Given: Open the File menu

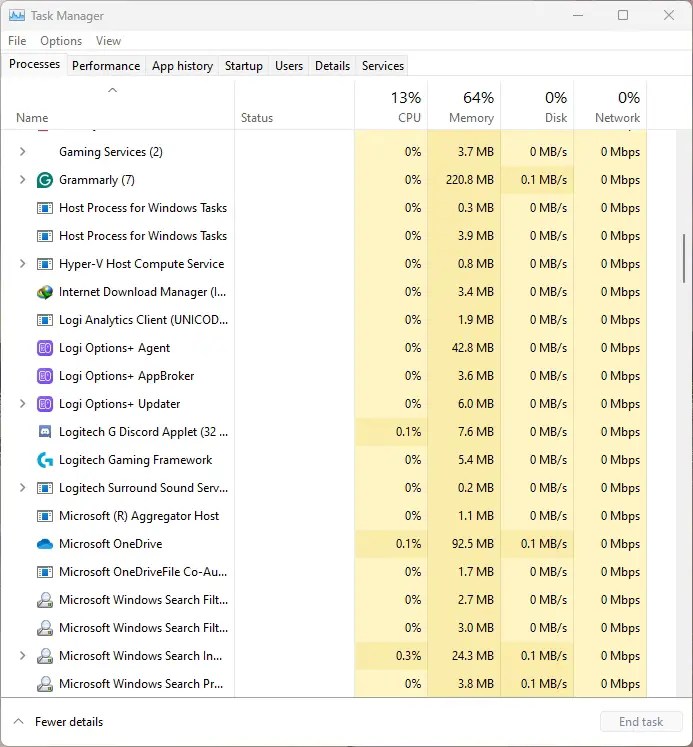Looking at the screenshot, I should click(17, 41).
